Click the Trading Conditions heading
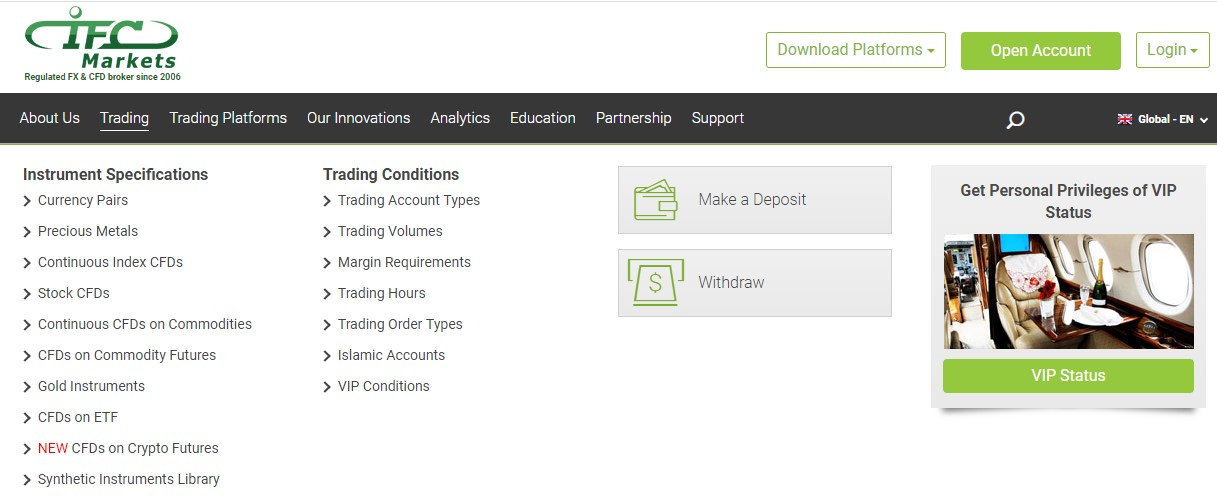Viewport: 1217px width, 497px height. 391,174
